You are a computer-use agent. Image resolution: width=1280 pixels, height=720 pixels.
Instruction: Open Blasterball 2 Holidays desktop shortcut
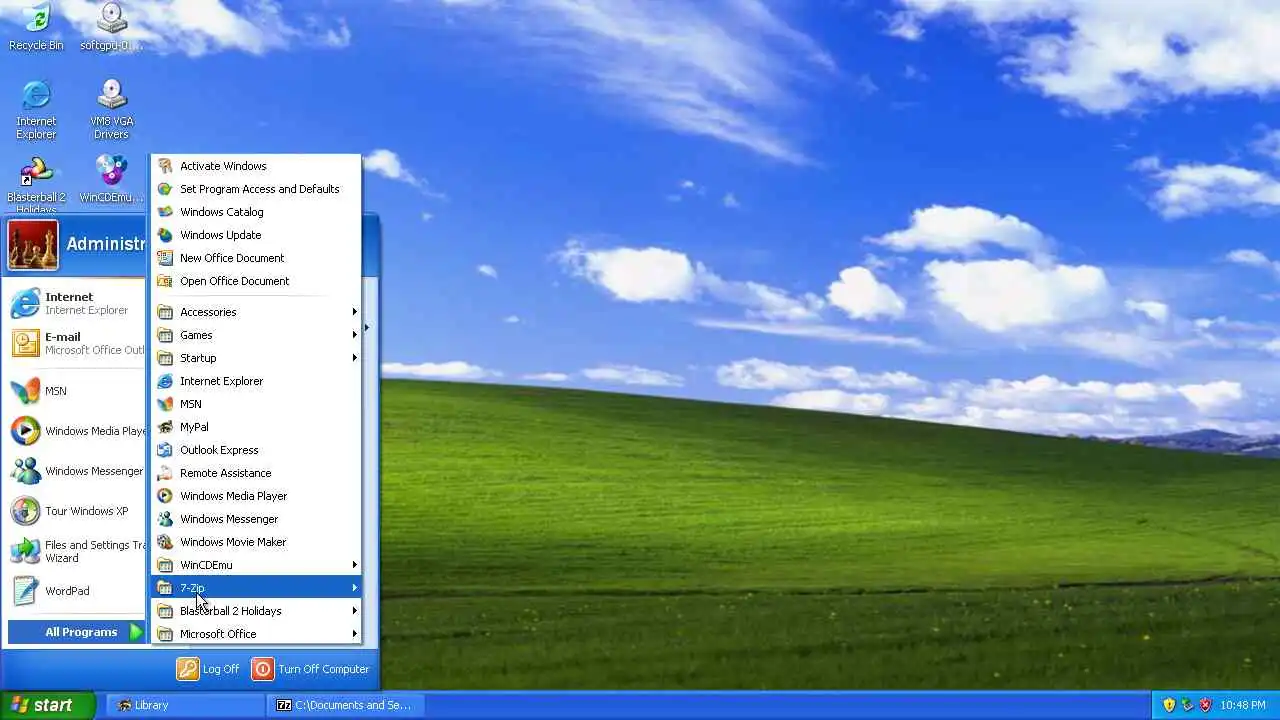tap(36, 185)
